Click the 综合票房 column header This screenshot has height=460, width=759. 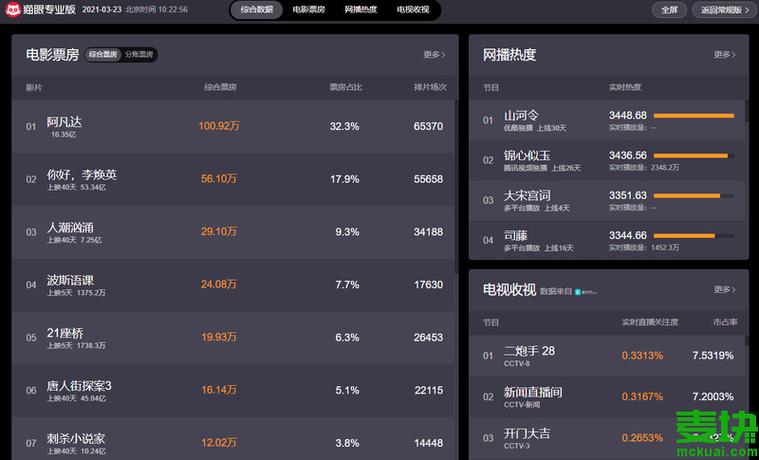pos(220,87)
